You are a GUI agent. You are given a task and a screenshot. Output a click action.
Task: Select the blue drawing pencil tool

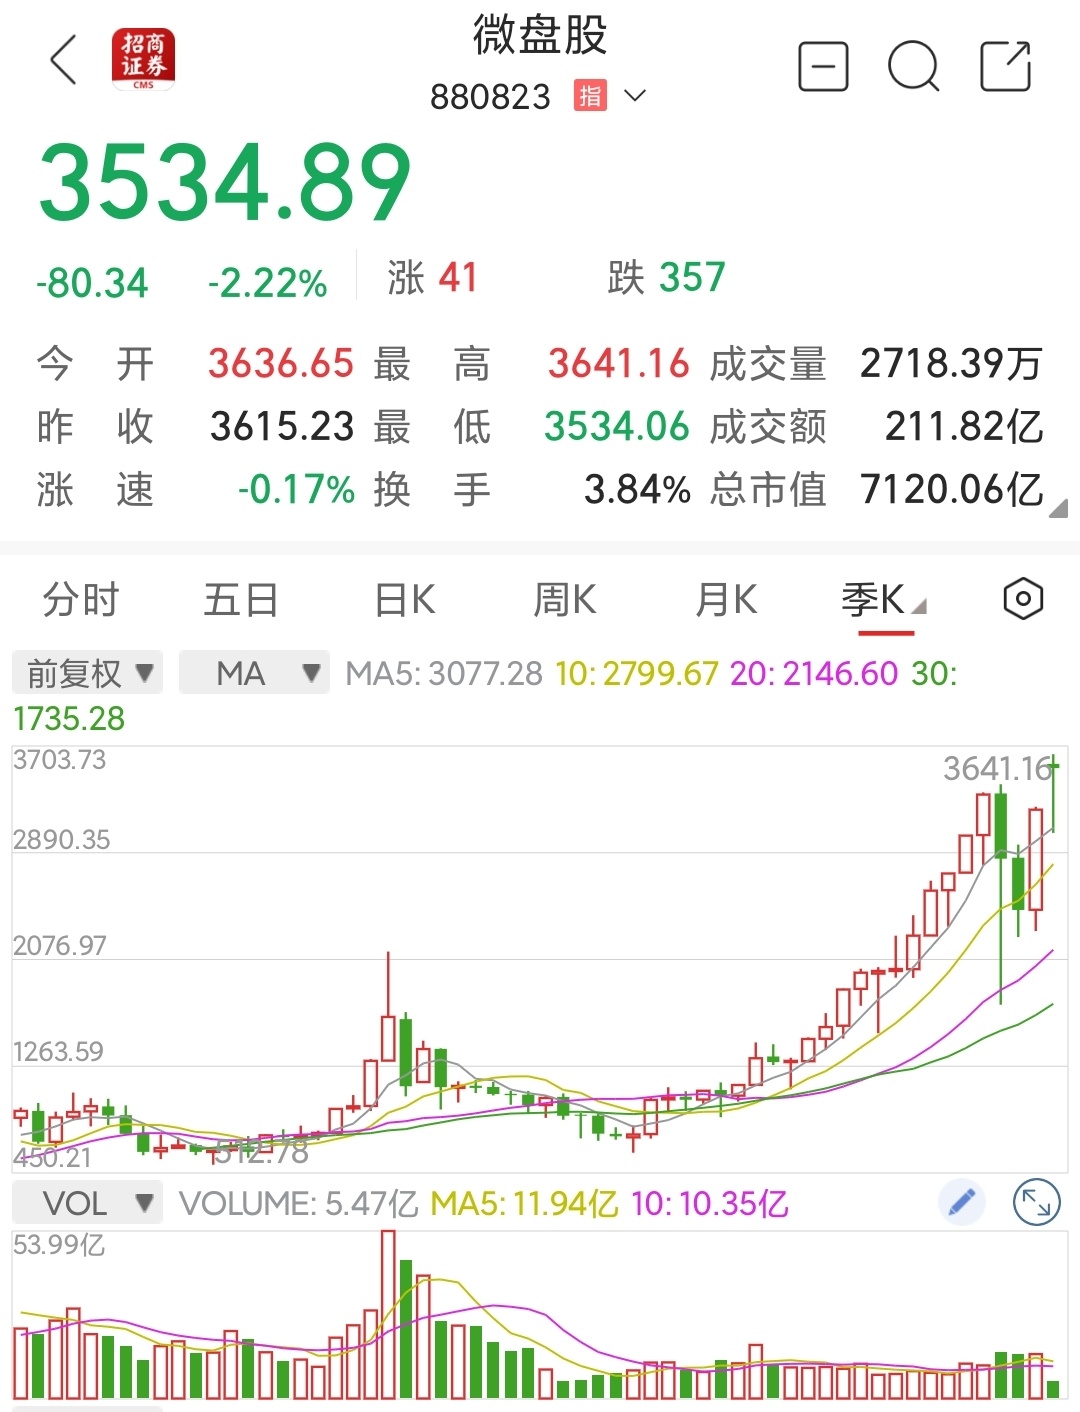pos(961,1202)
